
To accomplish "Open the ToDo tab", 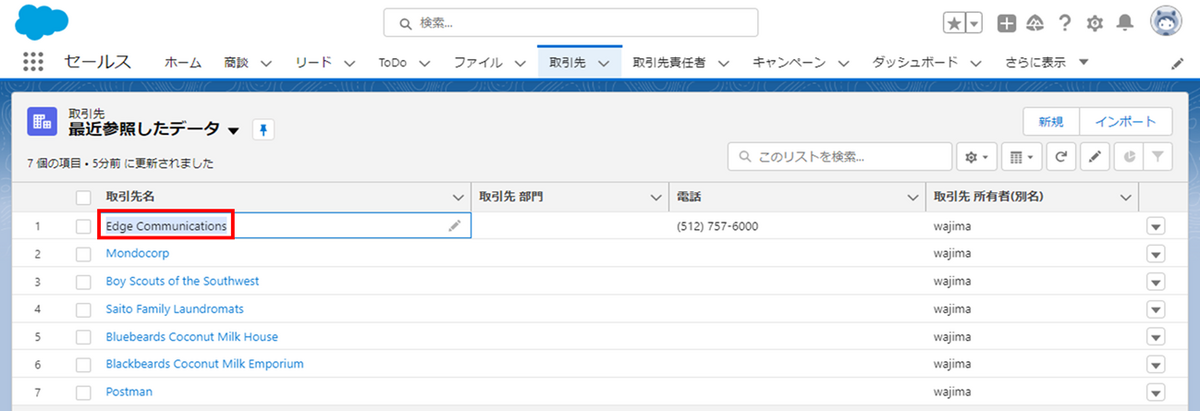I will [393, 62].
